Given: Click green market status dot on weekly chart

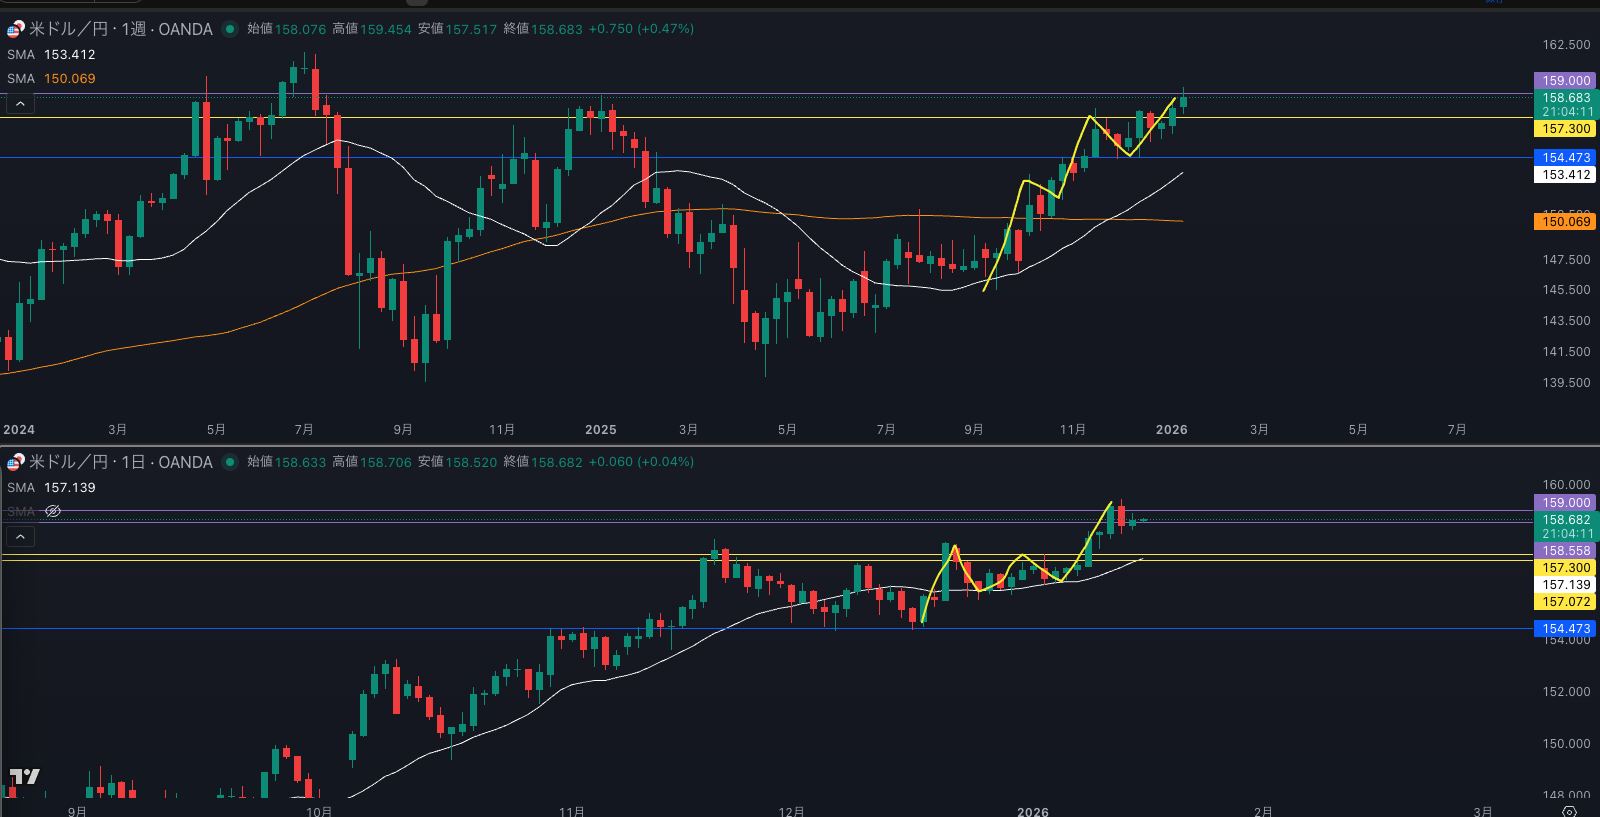Looking at the screenshot, I should 230,29.
